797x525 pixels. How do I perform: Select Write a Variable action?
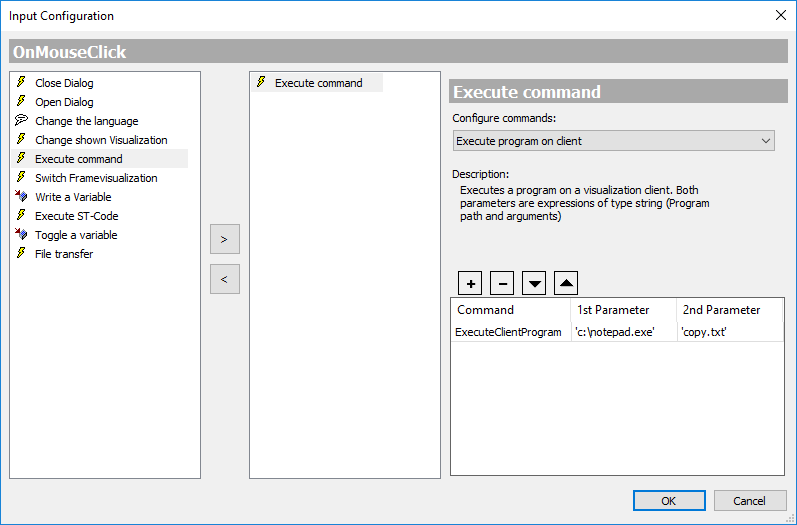pos(73,197)
